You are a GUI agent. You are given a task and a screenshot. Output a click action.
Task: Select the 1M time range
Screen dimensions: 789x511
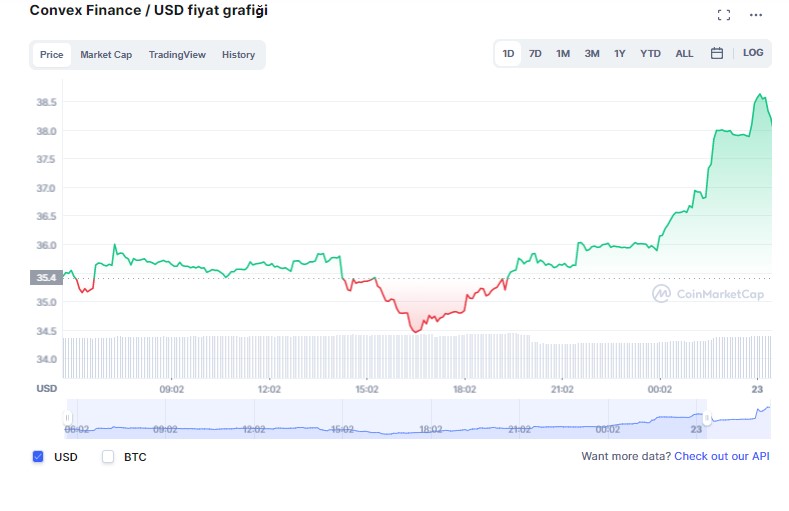coord(563,53)
